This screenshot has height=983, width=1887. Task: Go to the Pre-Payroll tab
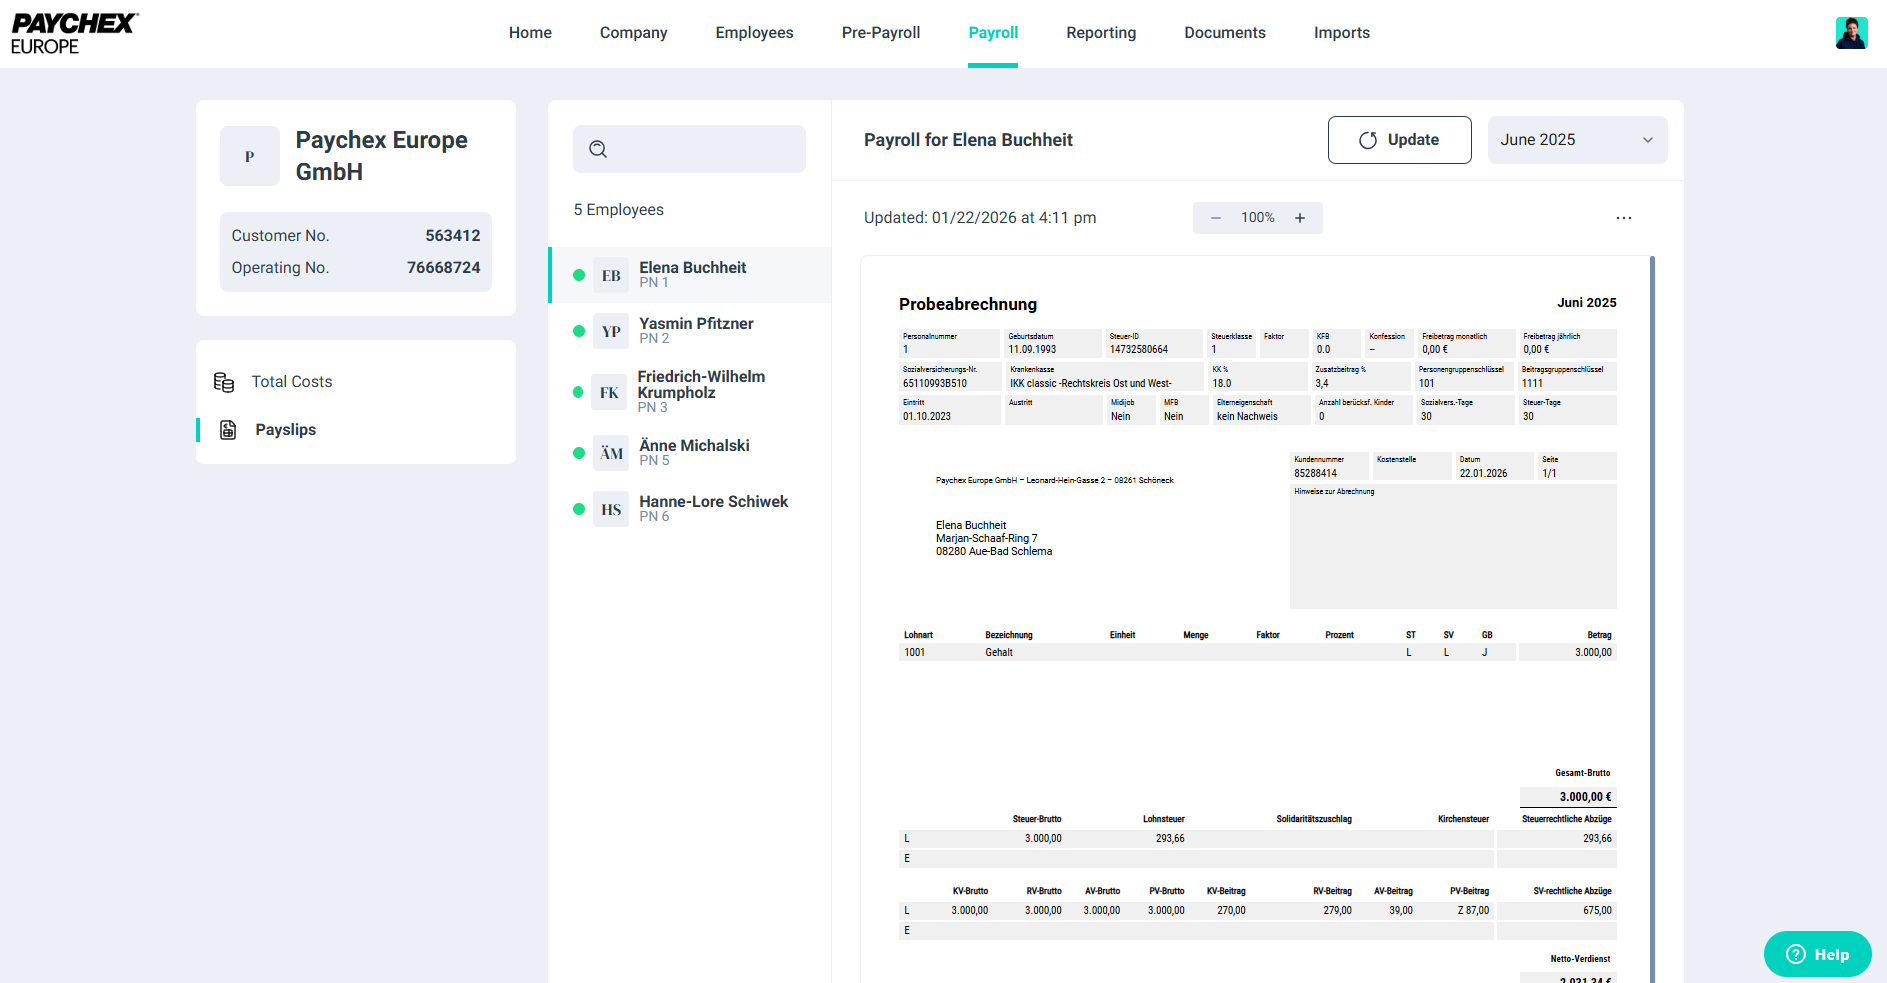coord(880,33)
